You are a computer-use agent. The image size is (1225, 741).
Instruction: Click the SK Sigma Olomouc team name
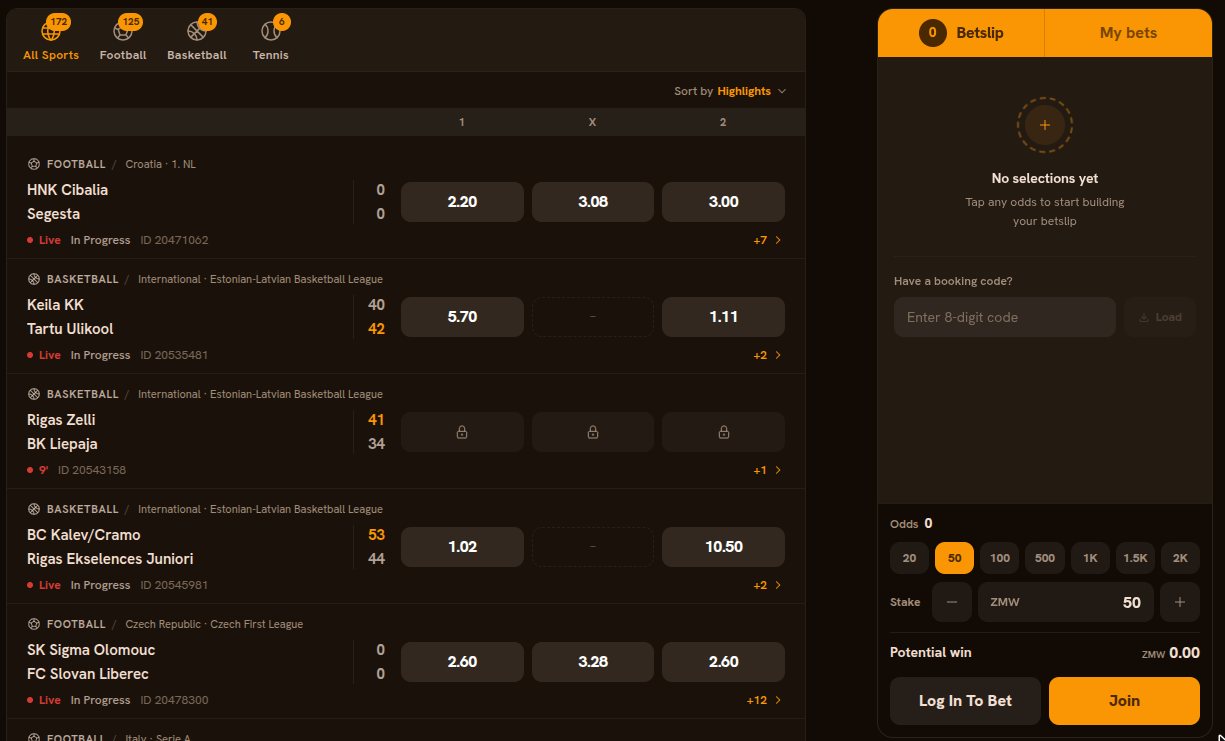coord(91,650)
